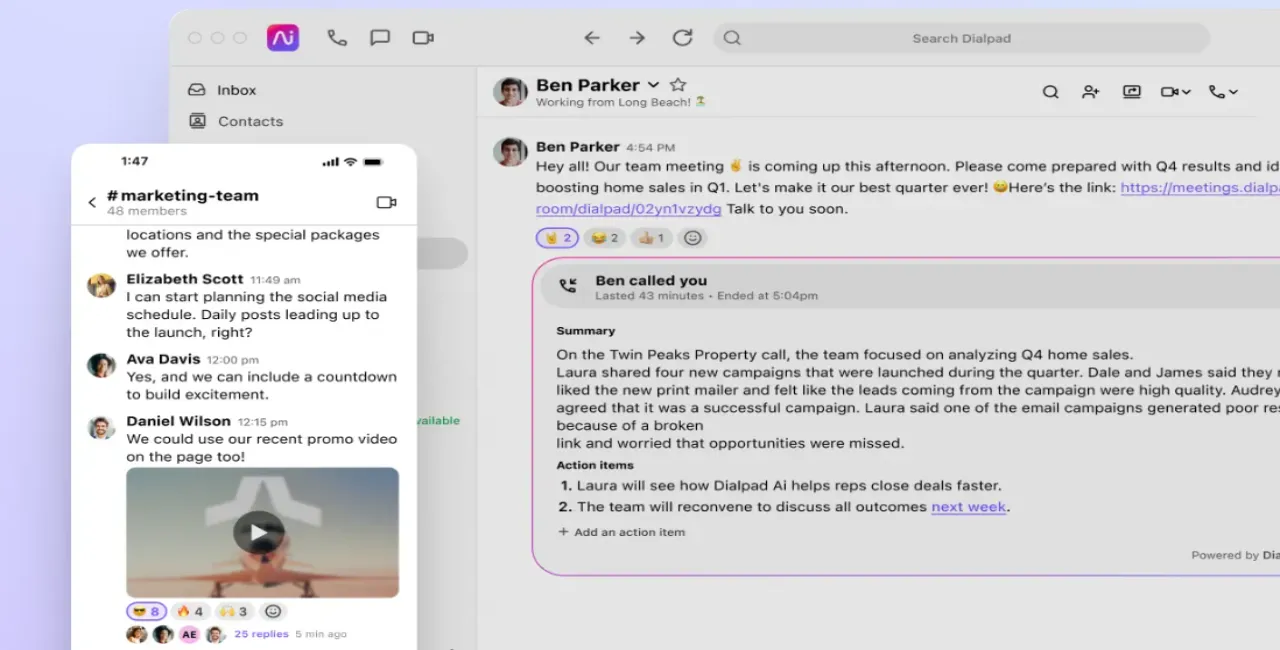
Task: Click Add an action item
Action: [x=622, y=532]
